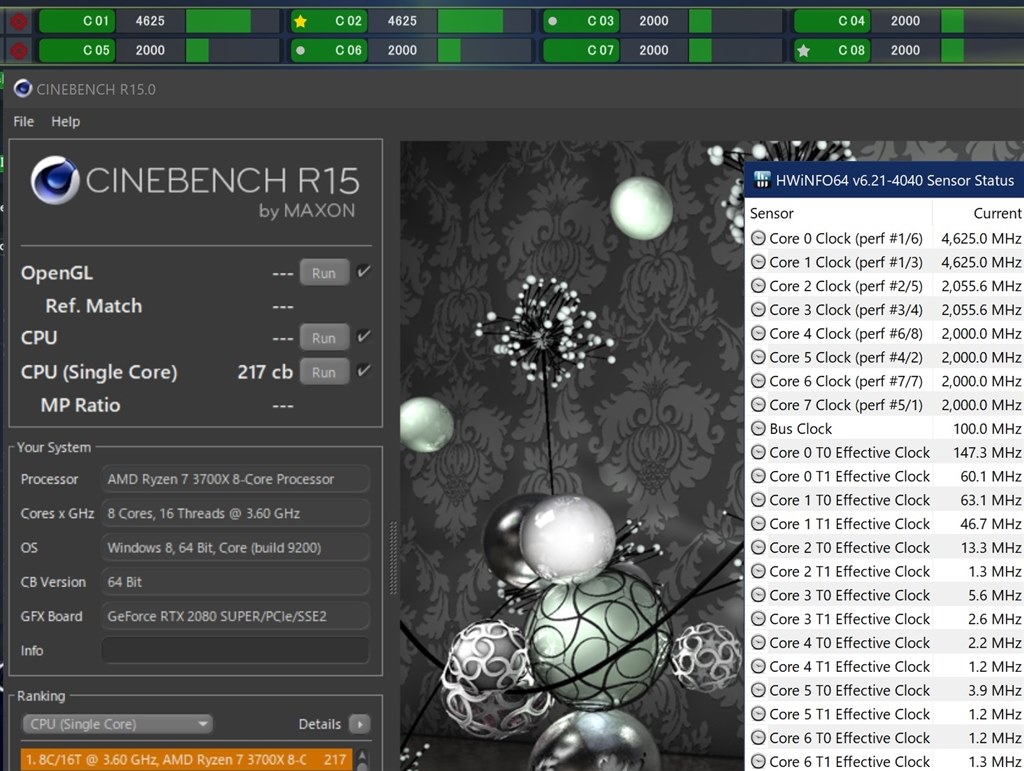The height and width of the screenshot is (771, 1024).
Task: Click the sensor icon for Core 5 Clock
Action: [758, 357]
